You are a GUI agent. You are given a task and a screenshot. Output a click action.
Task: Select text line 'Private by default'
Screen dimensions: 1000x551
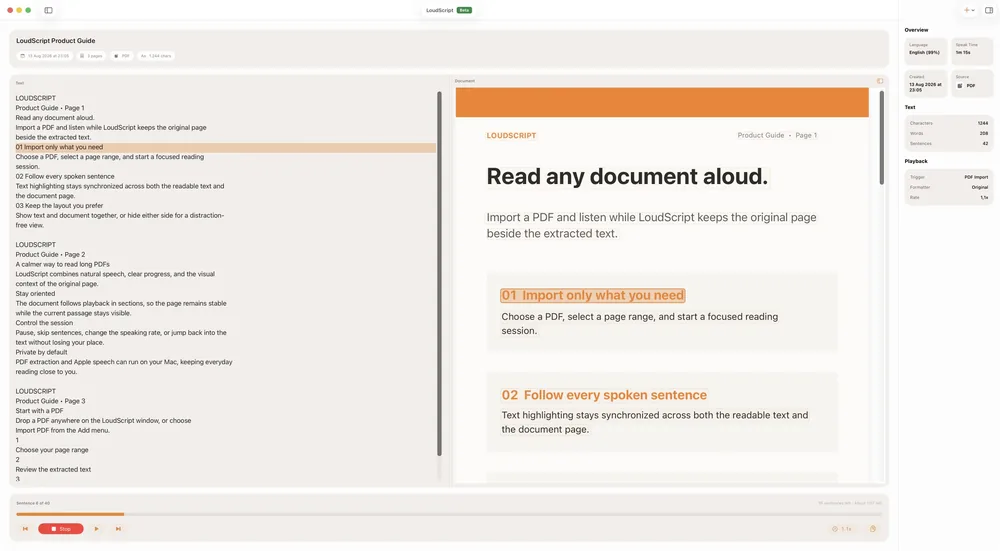pyautogui.click(x=41, y=352)
